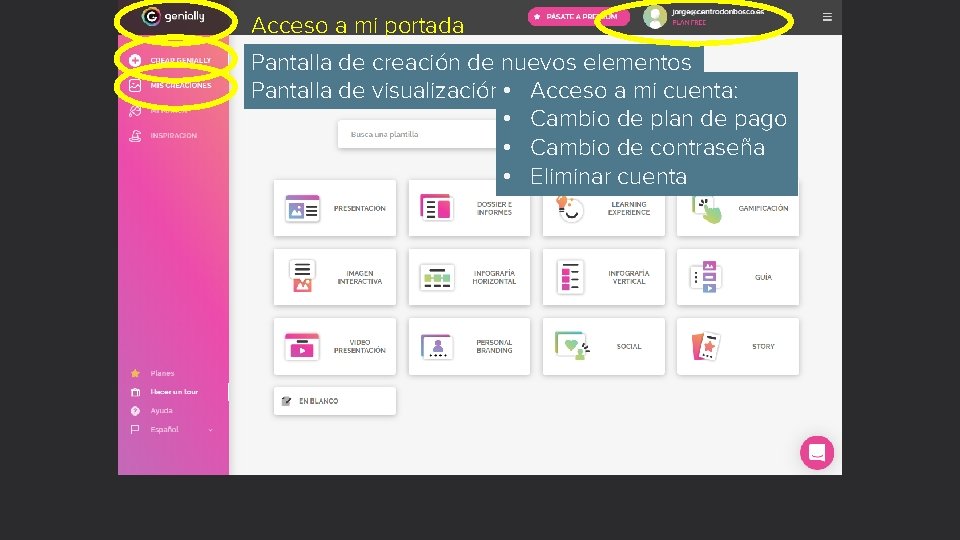Click the Social card heart icon
This screenshot has width=960, height=540.
(572, 346)
